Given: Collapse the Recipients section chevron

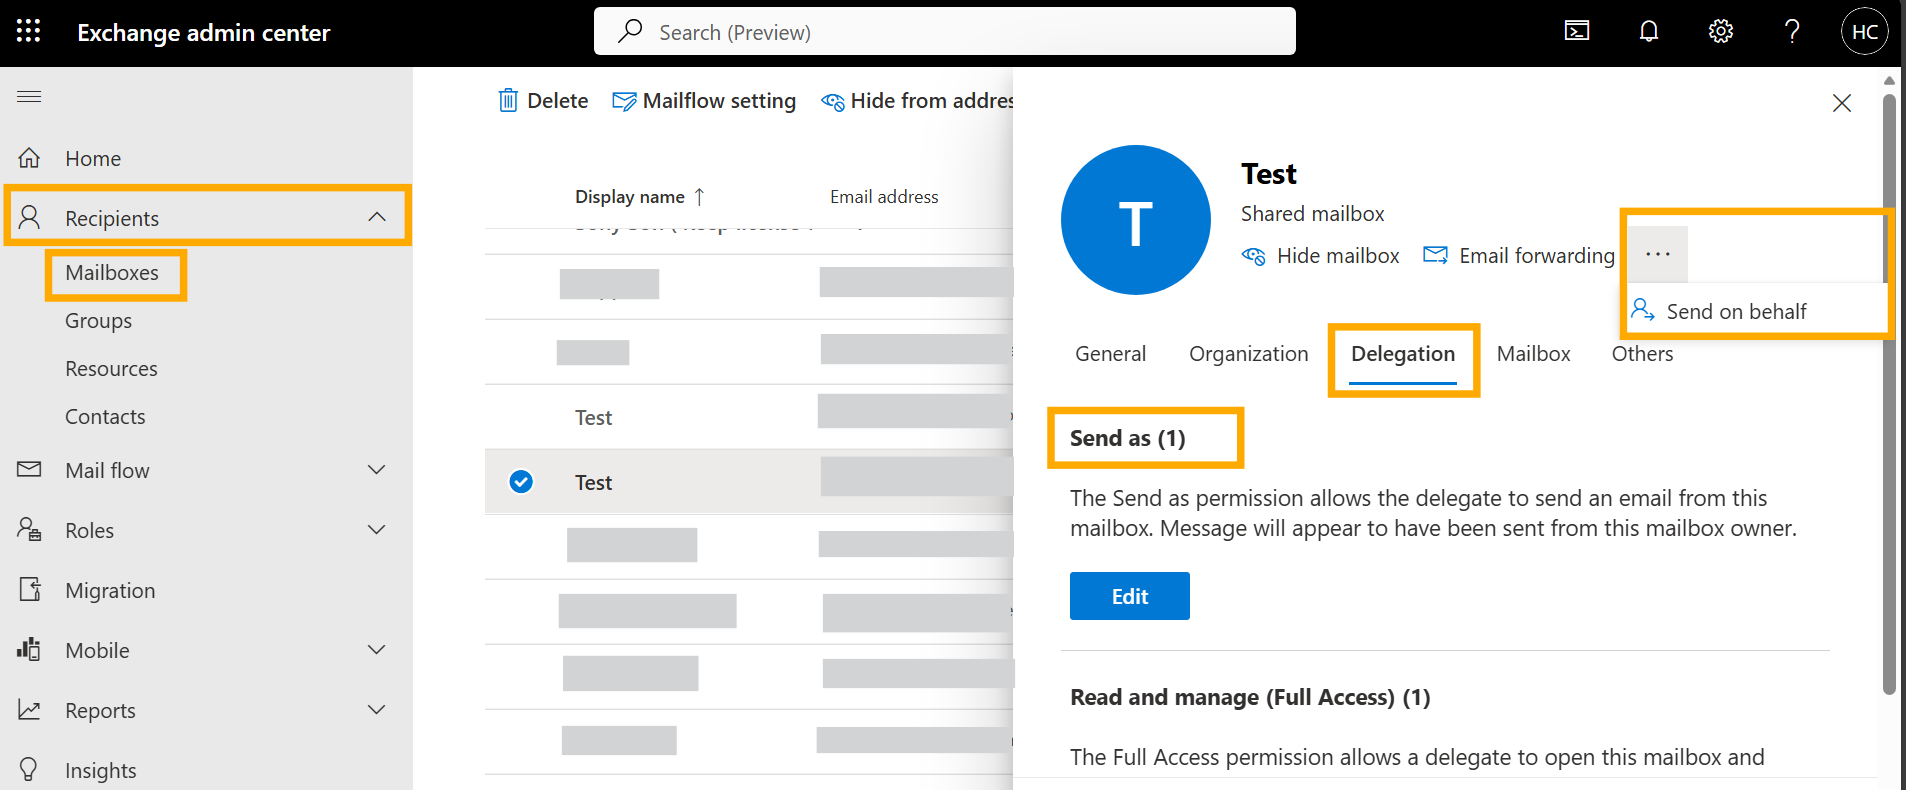Looking at the screenshot, I should 377,217.
